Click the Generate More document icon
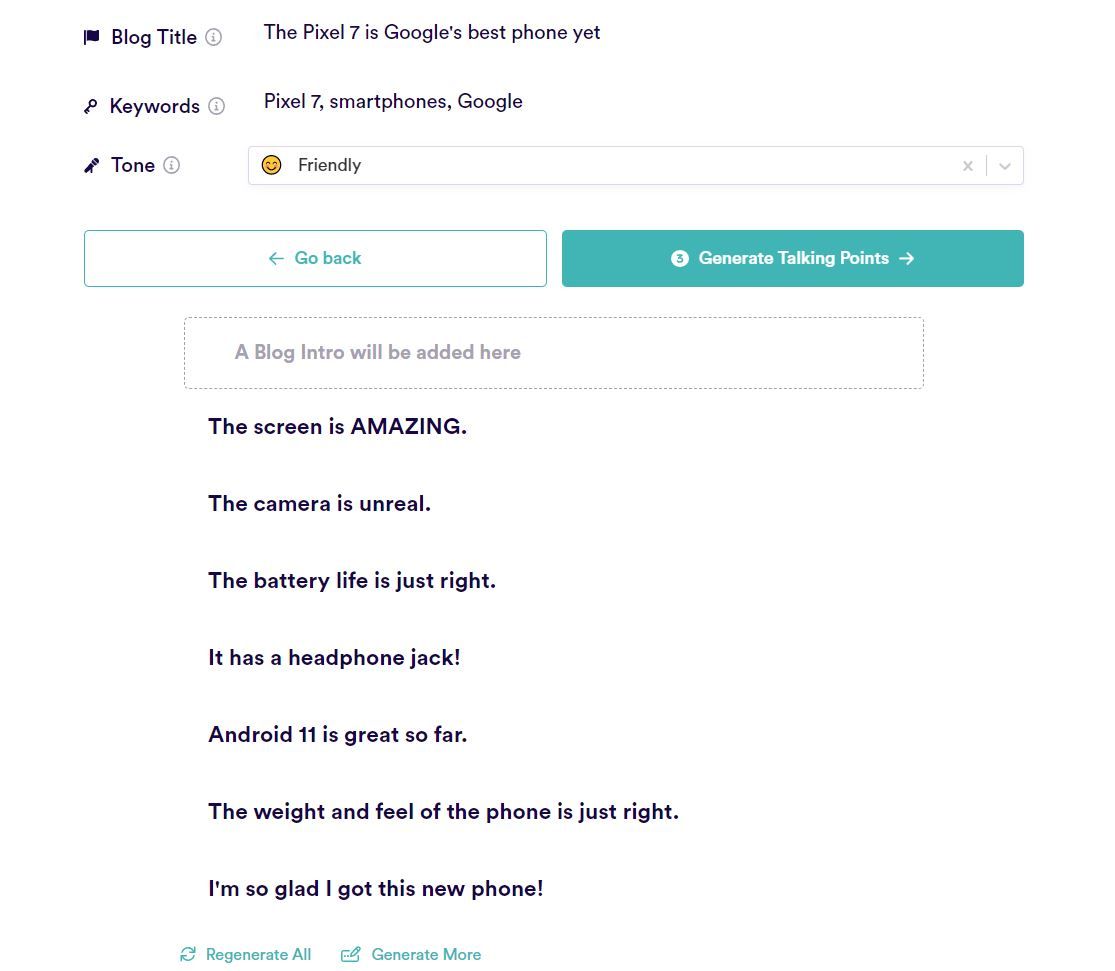The height and width of the screenshot is (971, 1115). [350, 954]
